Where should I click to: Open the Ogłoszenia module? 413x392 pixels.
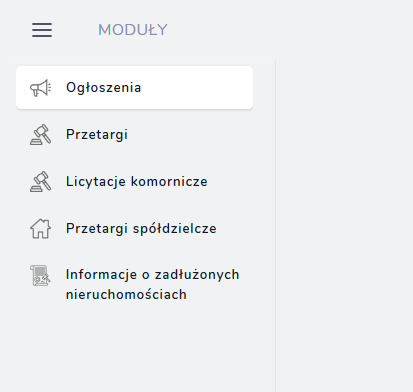(x=134, y=88)
